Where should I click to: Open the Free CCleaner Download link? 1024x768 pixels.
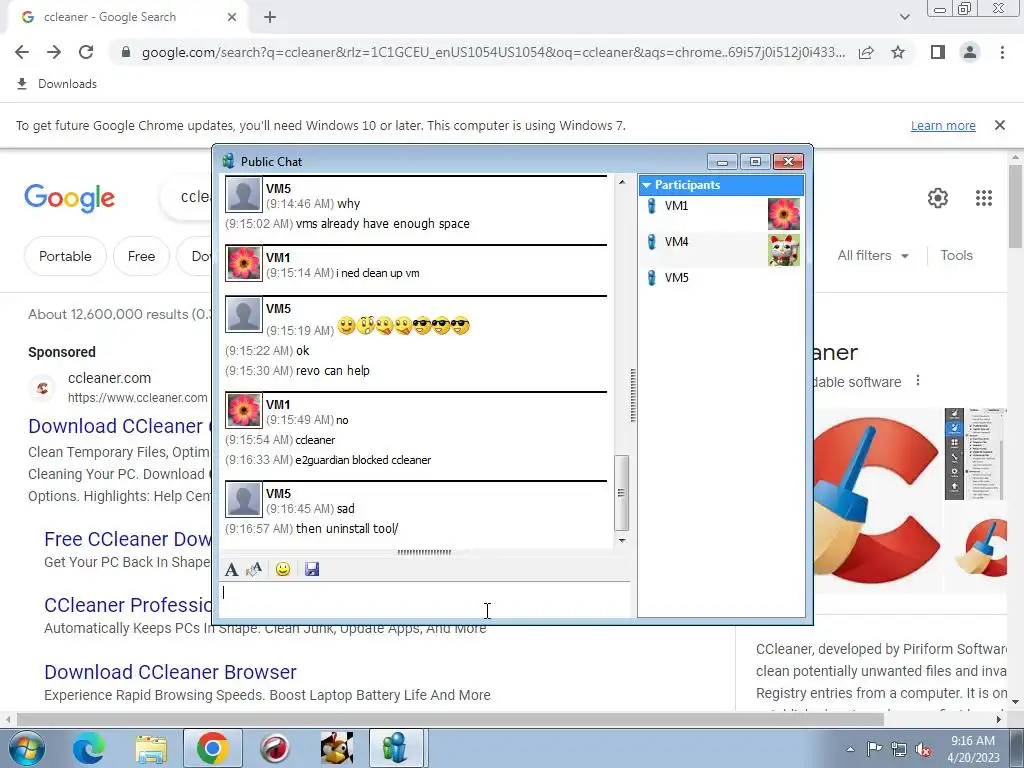pyautogui.click(x=128, y=539)
